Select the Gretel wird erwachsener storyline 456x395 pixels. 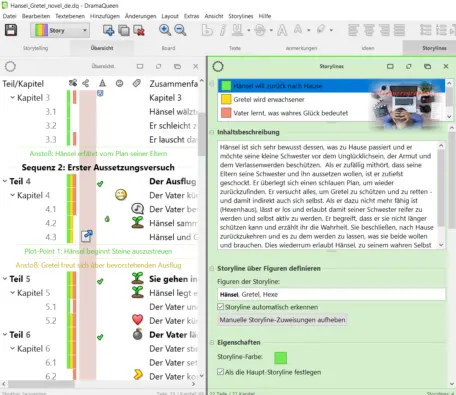point(269,99)
